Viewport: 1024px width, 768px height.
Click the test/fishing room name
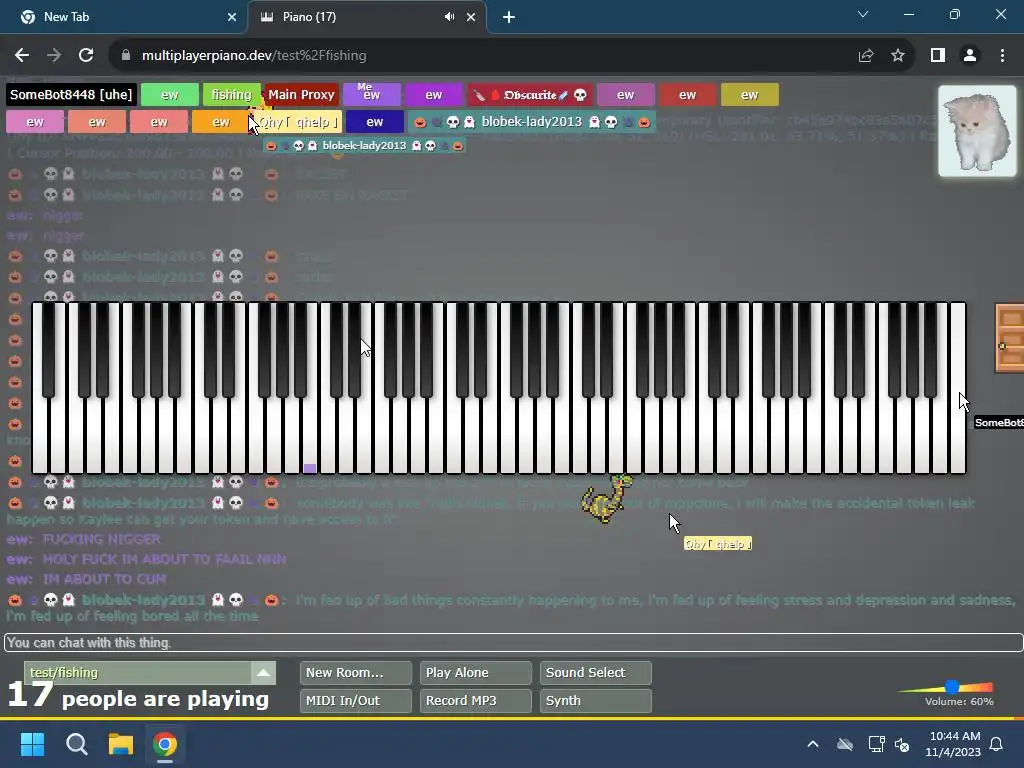pos(64,673)
